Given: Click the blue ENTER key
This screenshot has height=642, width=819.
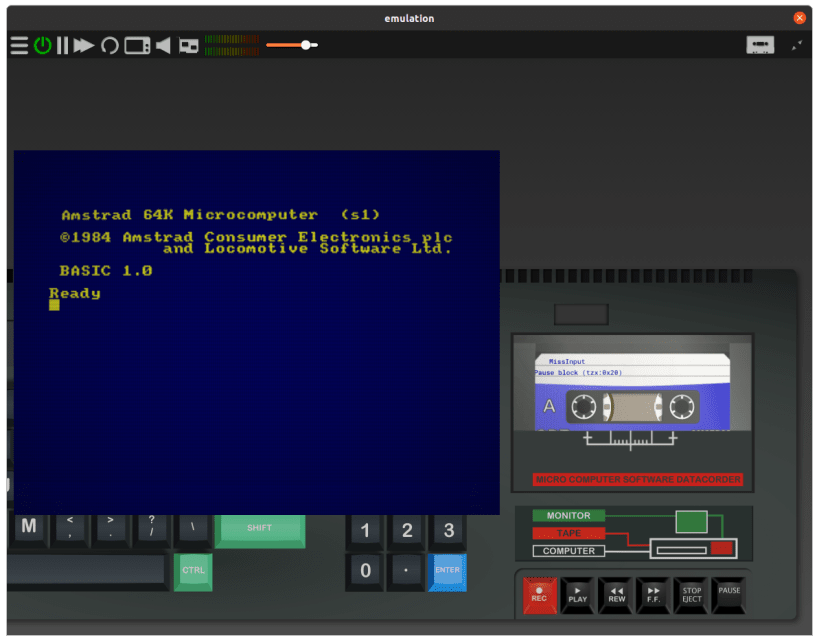Looking at the screenshot, I should click(447, 571).
